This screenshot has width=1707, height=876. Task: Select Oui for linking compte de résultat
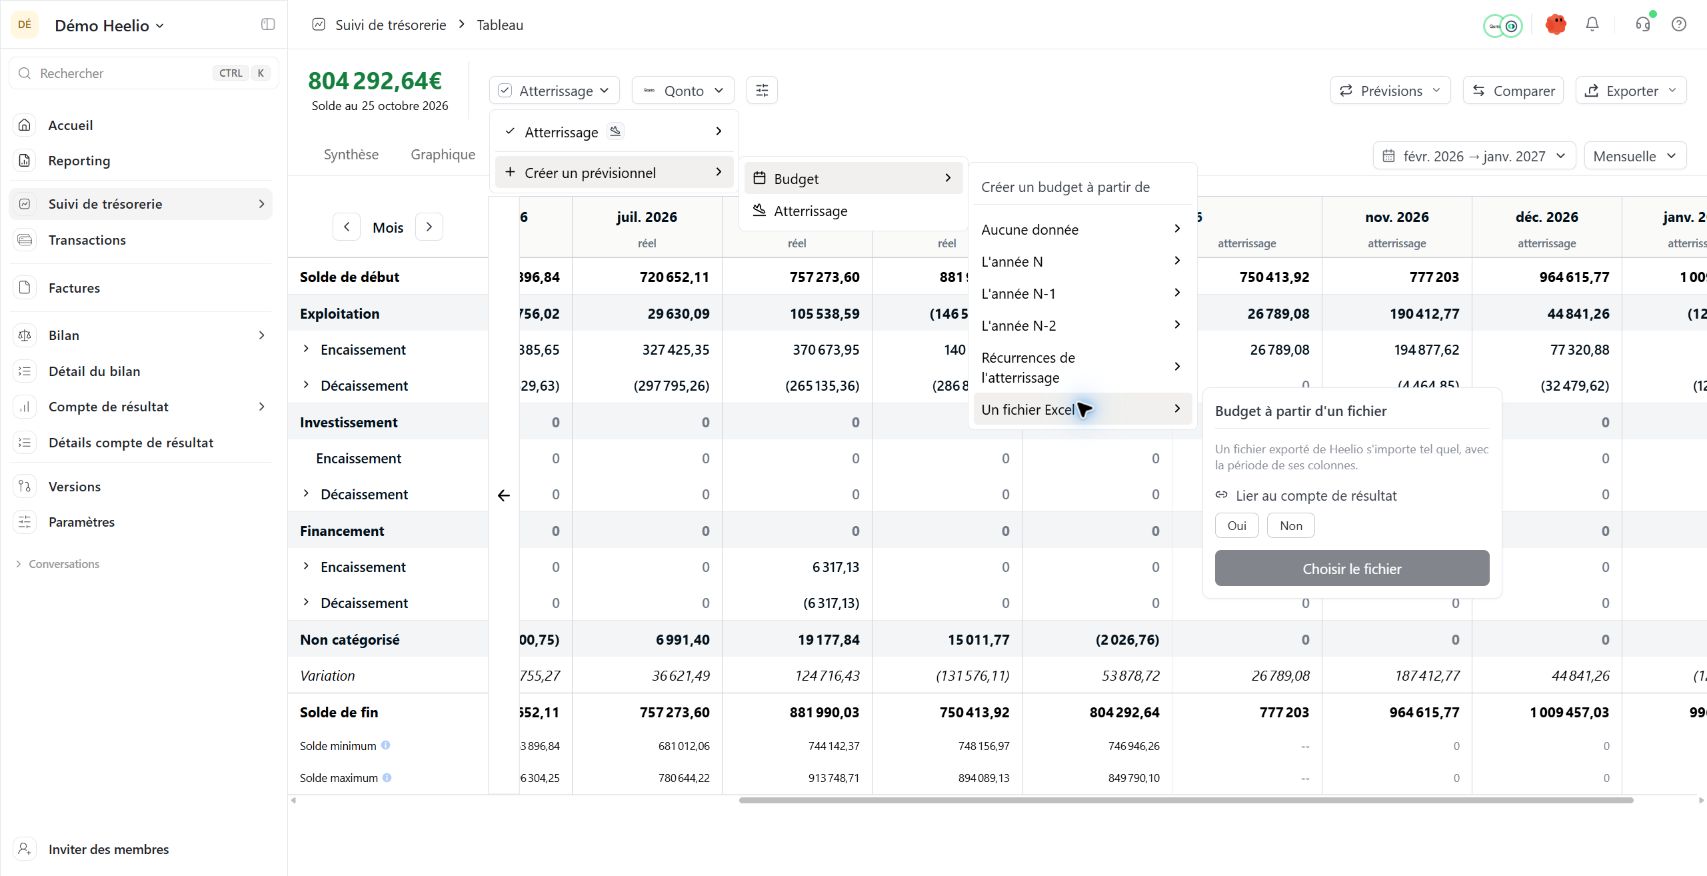point(1237,526)
